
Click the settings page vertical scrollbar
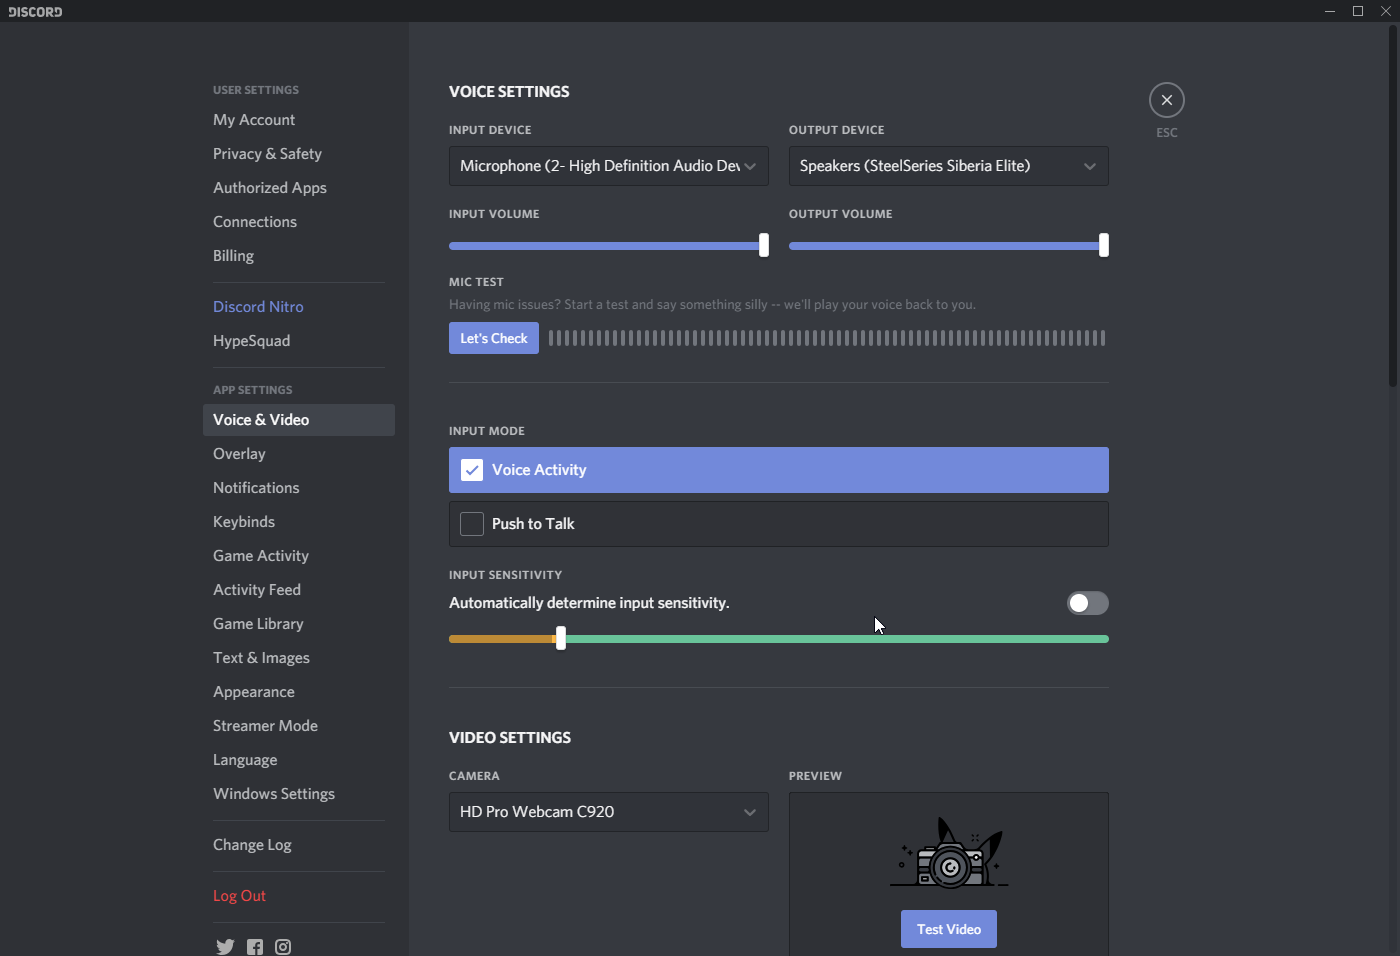[x=1392, y=206]
